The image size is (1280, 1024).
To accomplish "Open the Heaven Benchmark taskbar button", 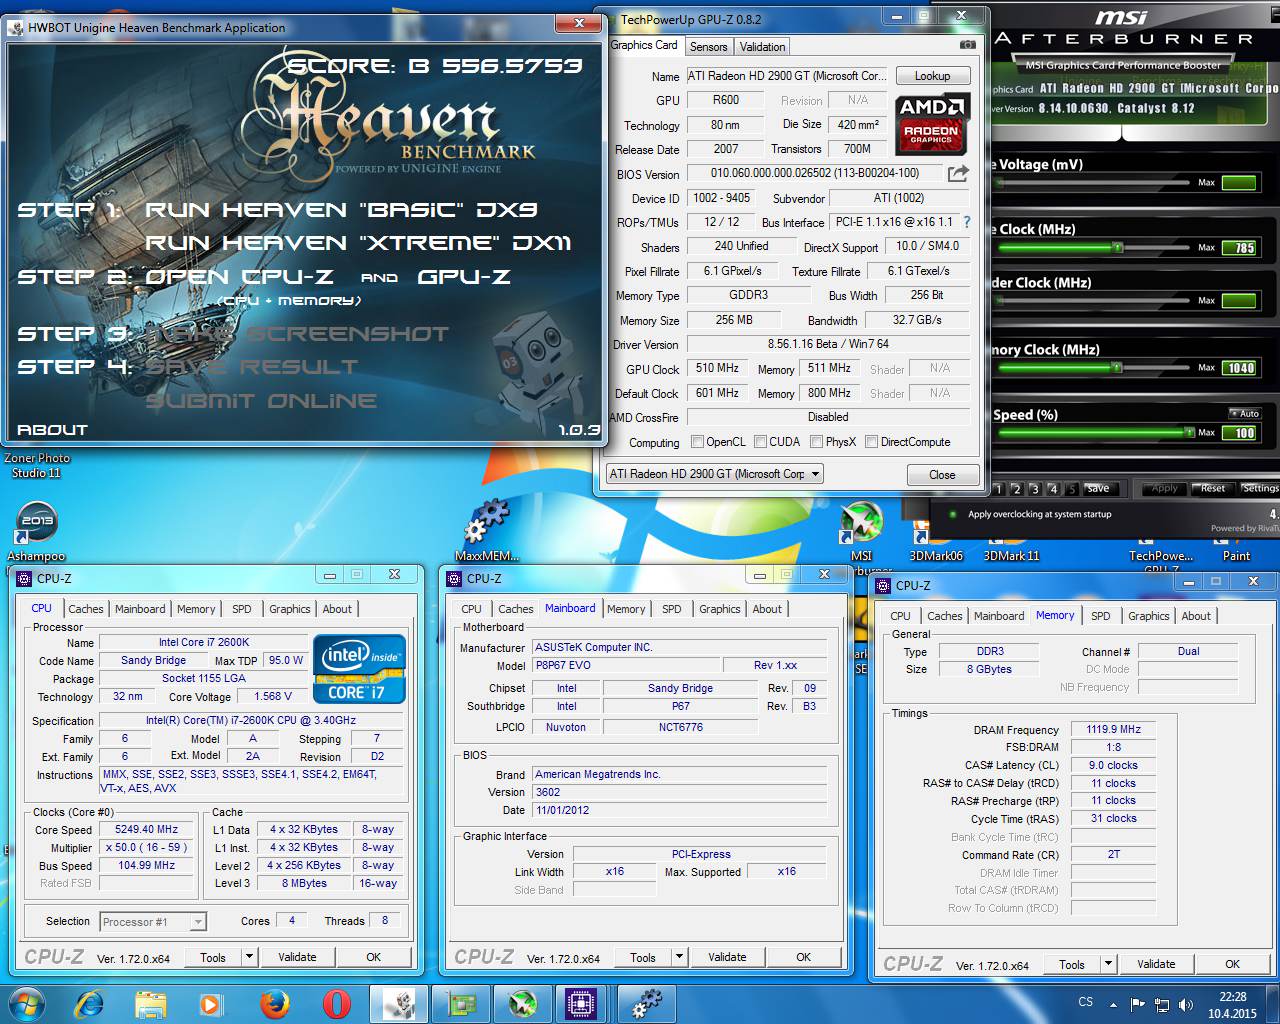I will coord(400,1003).
